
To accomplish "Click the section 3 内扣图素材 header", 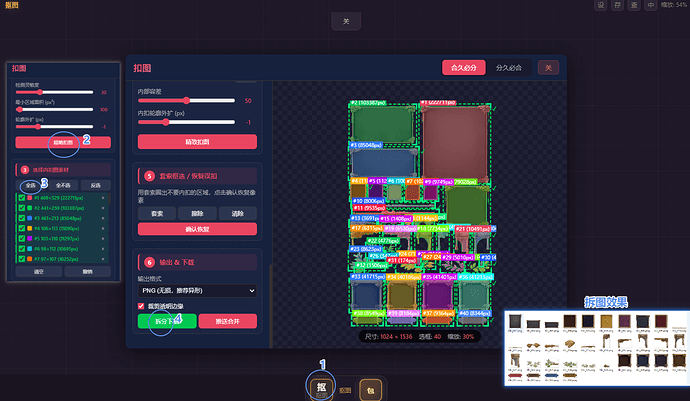I will click(63, 170).
